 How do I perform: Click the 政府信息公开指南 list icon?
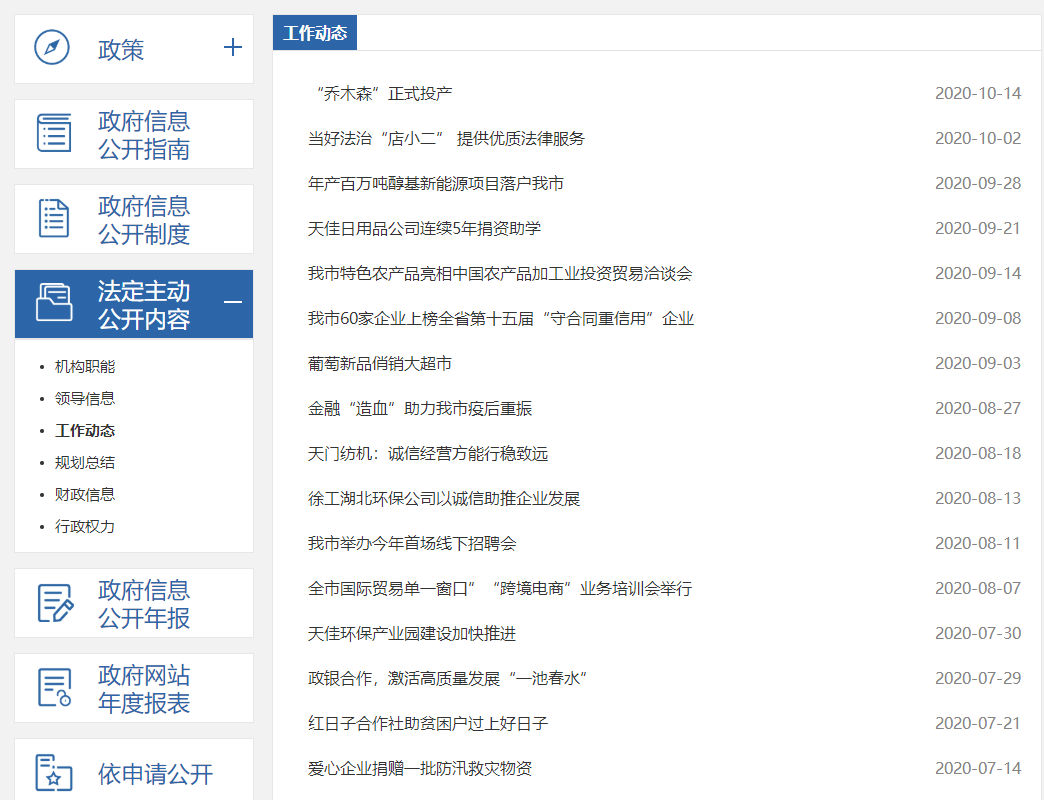pyautogui.click(x=54, y=133)
